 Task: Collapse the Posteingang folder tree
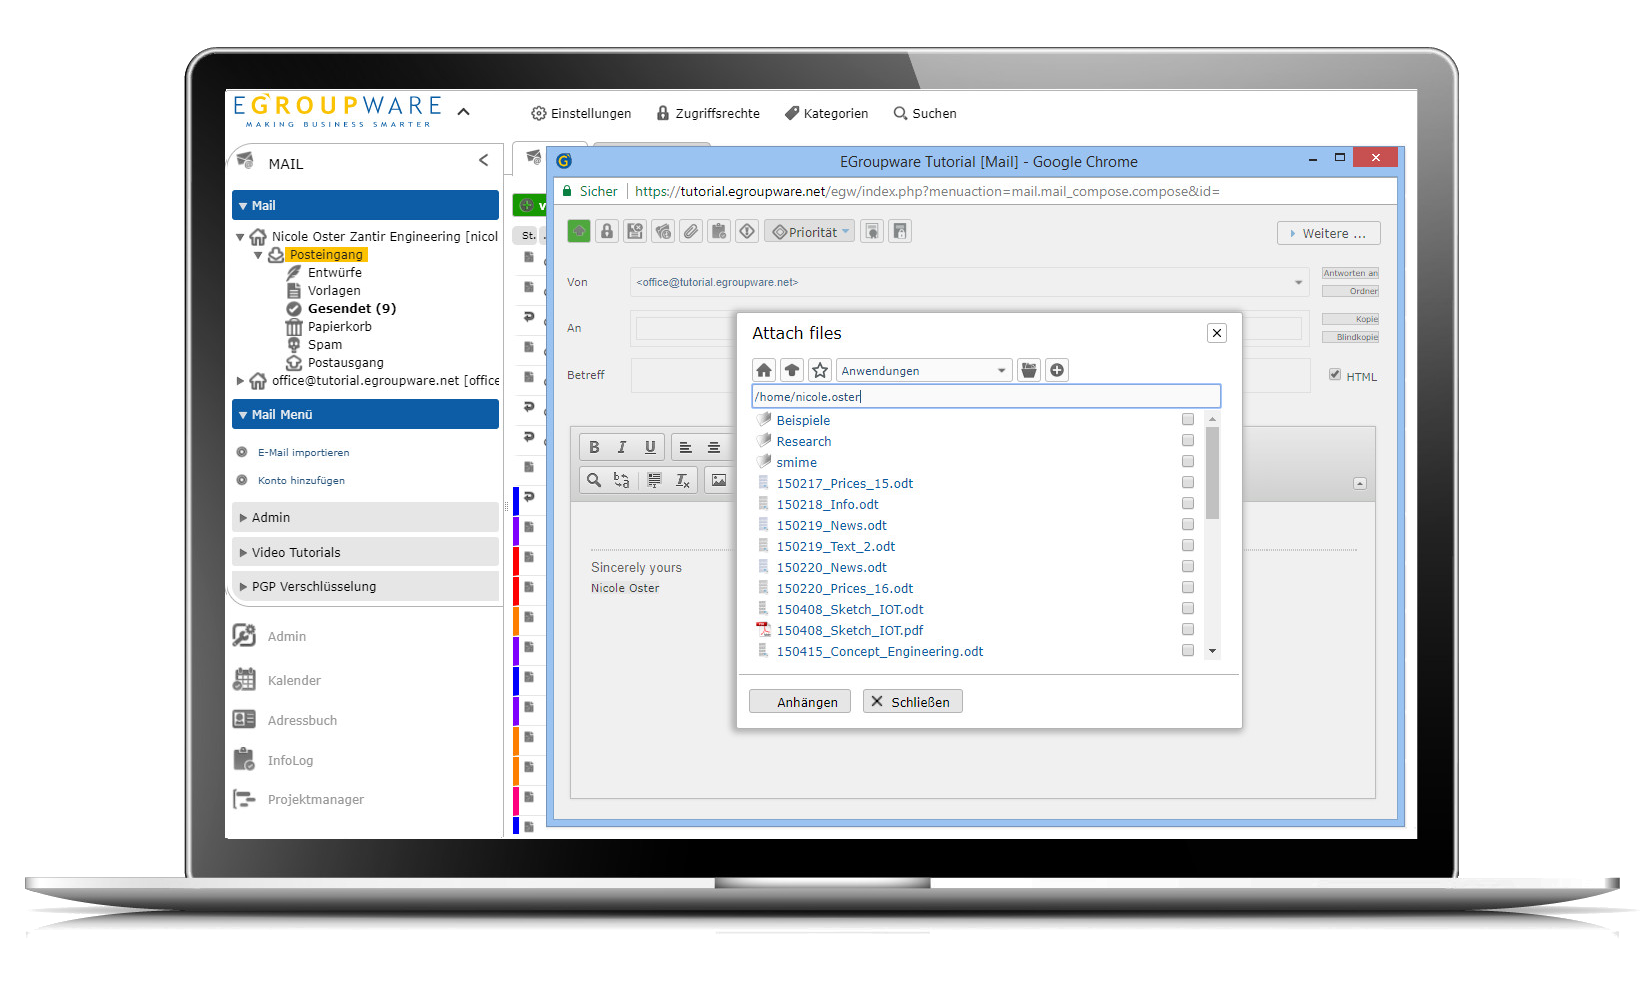coord(258,254)
